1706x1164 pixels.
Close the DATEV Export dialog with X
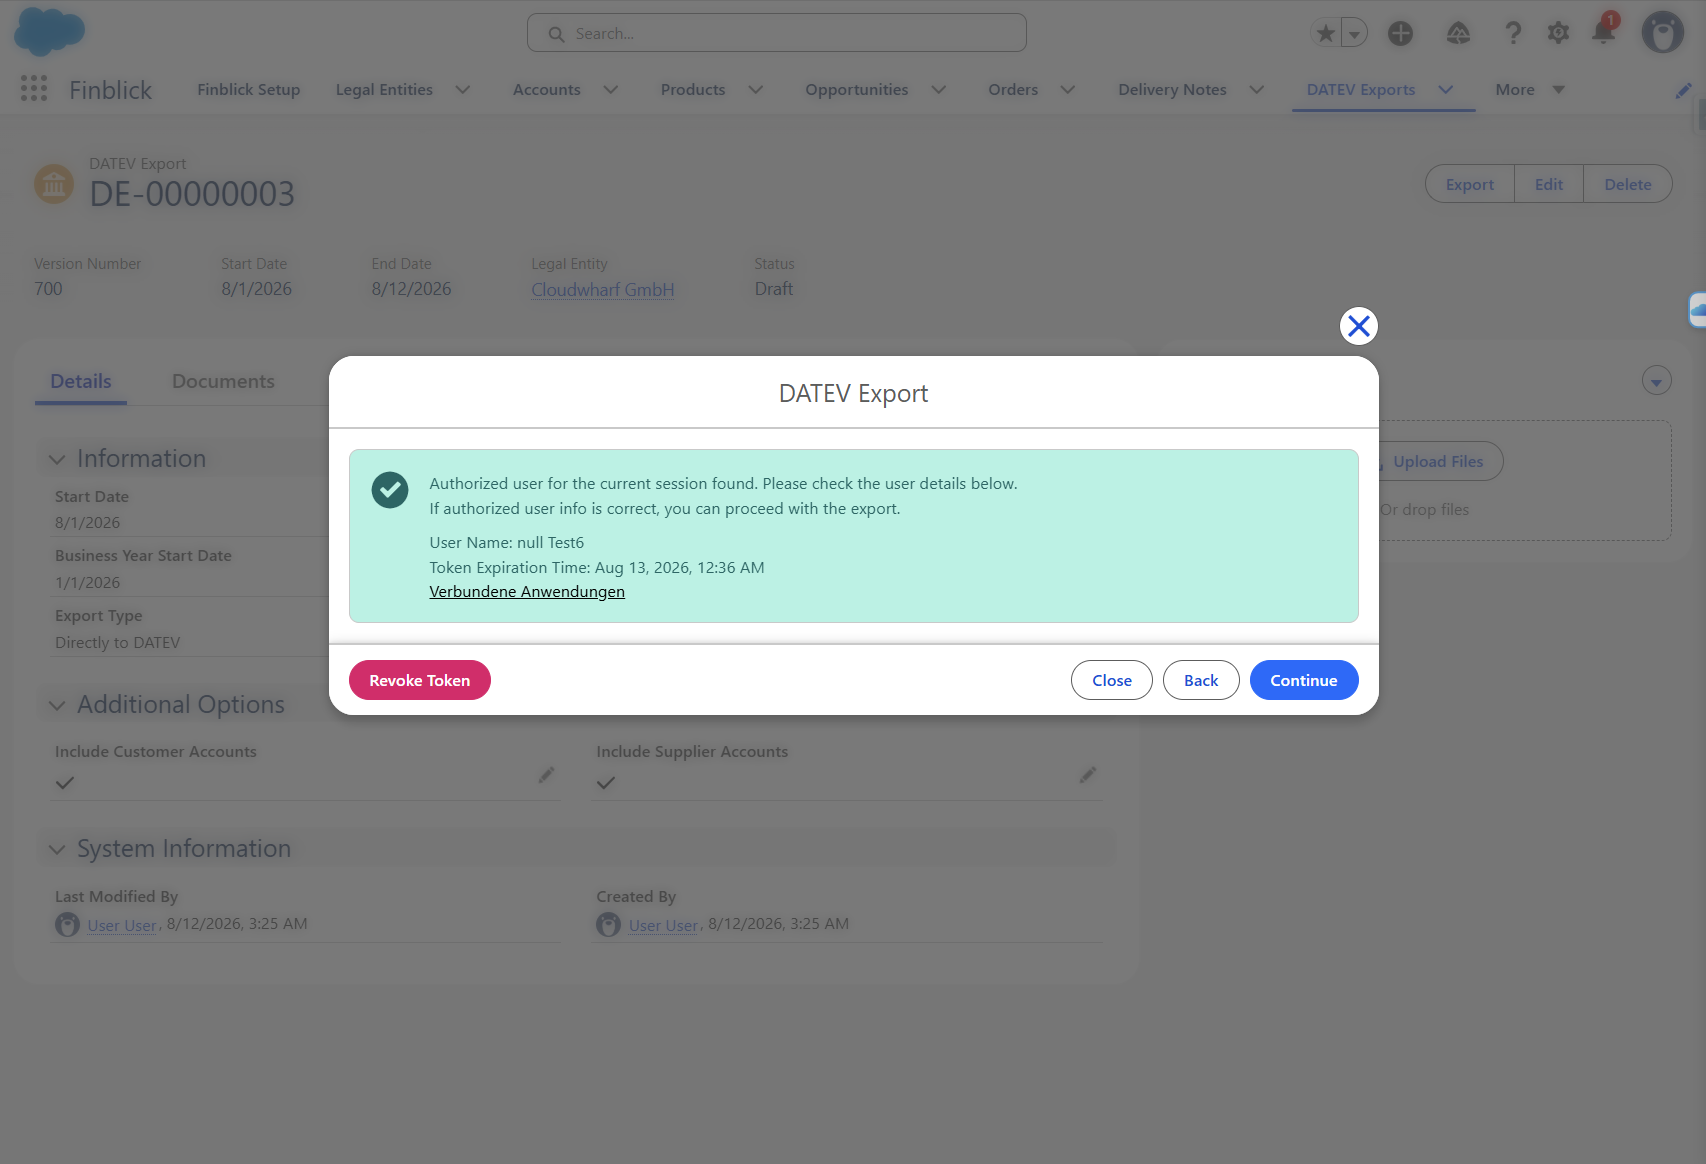(x=1358, y=326)
